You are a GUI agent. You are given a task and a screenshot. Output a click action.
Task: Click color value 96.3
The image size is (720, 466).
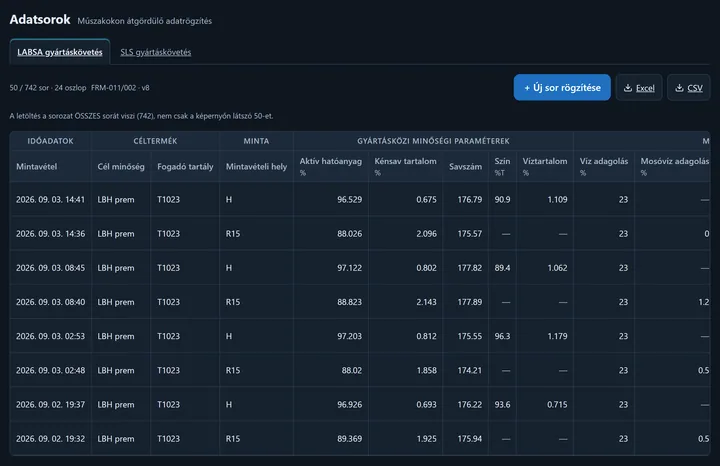[x=502, y=336]
